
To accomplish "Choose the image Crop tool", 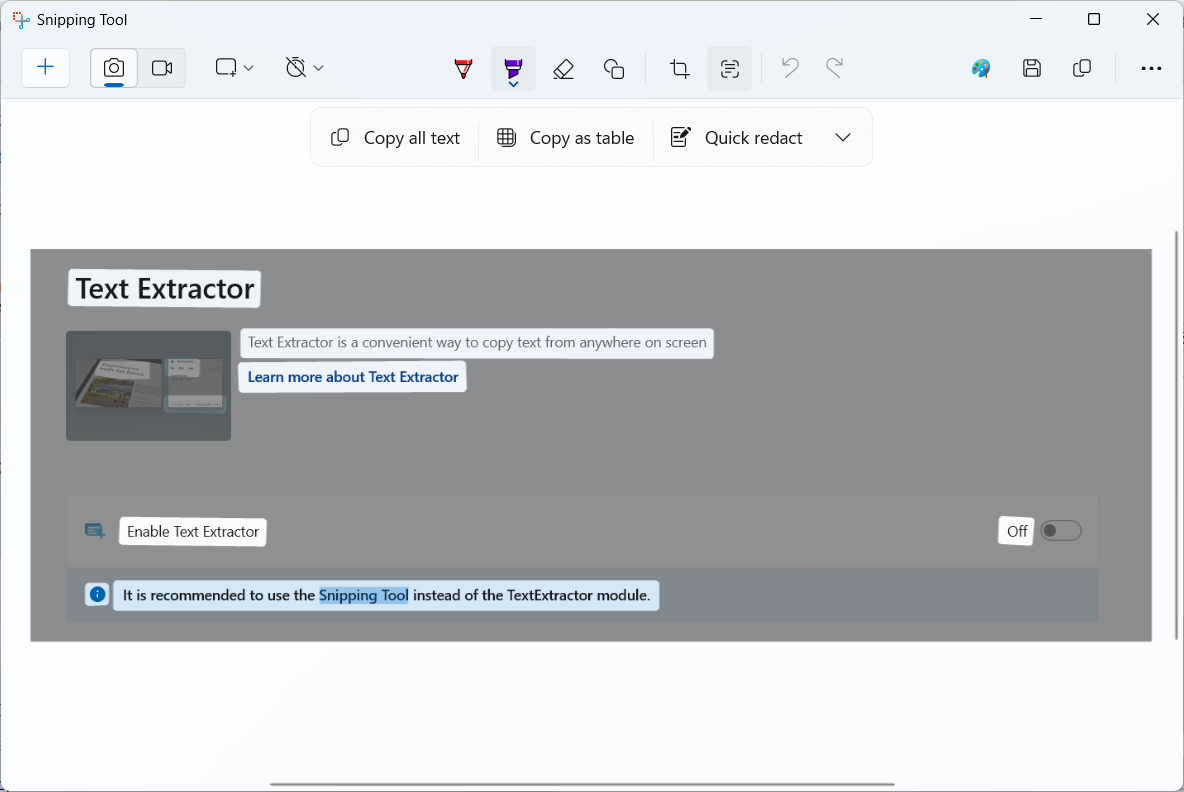I will pos(680,69).
